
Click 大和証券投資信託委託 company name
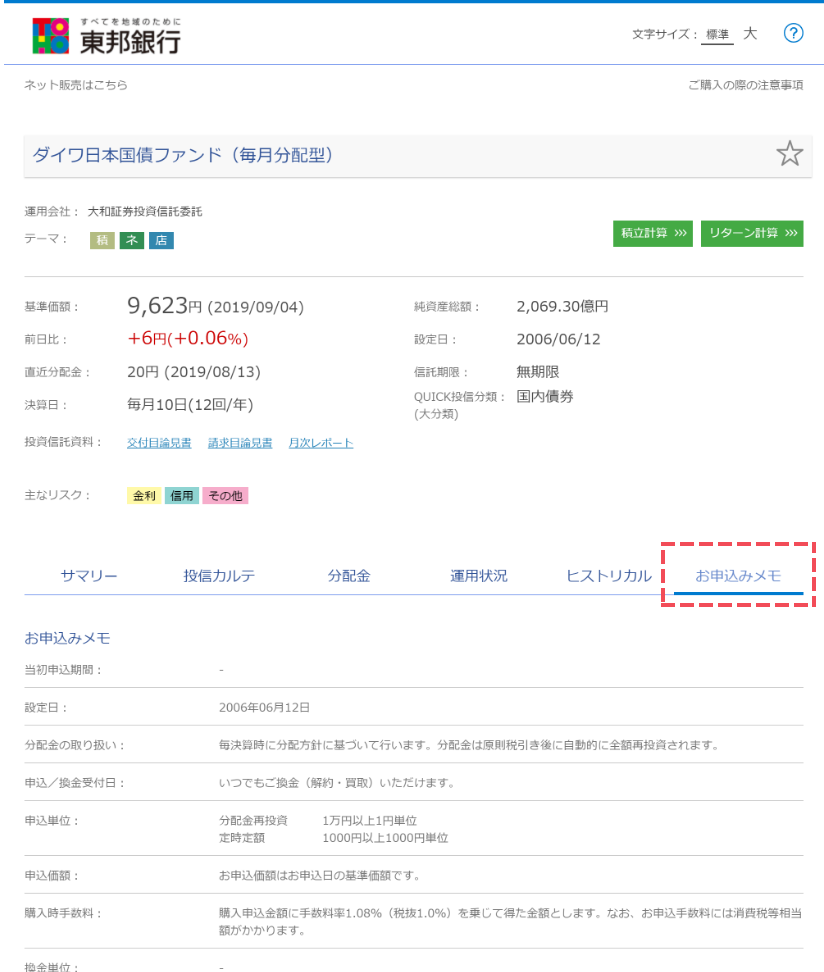145,212
